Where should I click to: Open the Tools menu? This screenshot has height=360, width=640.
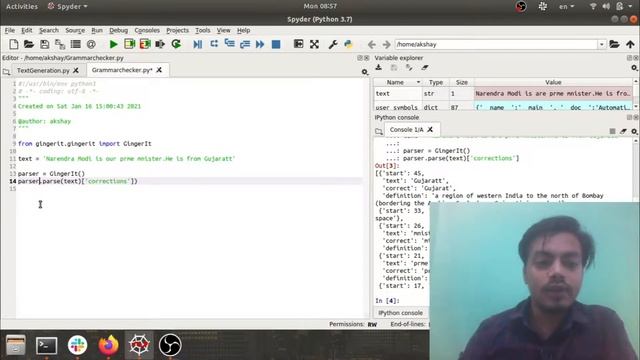(202, 30)
